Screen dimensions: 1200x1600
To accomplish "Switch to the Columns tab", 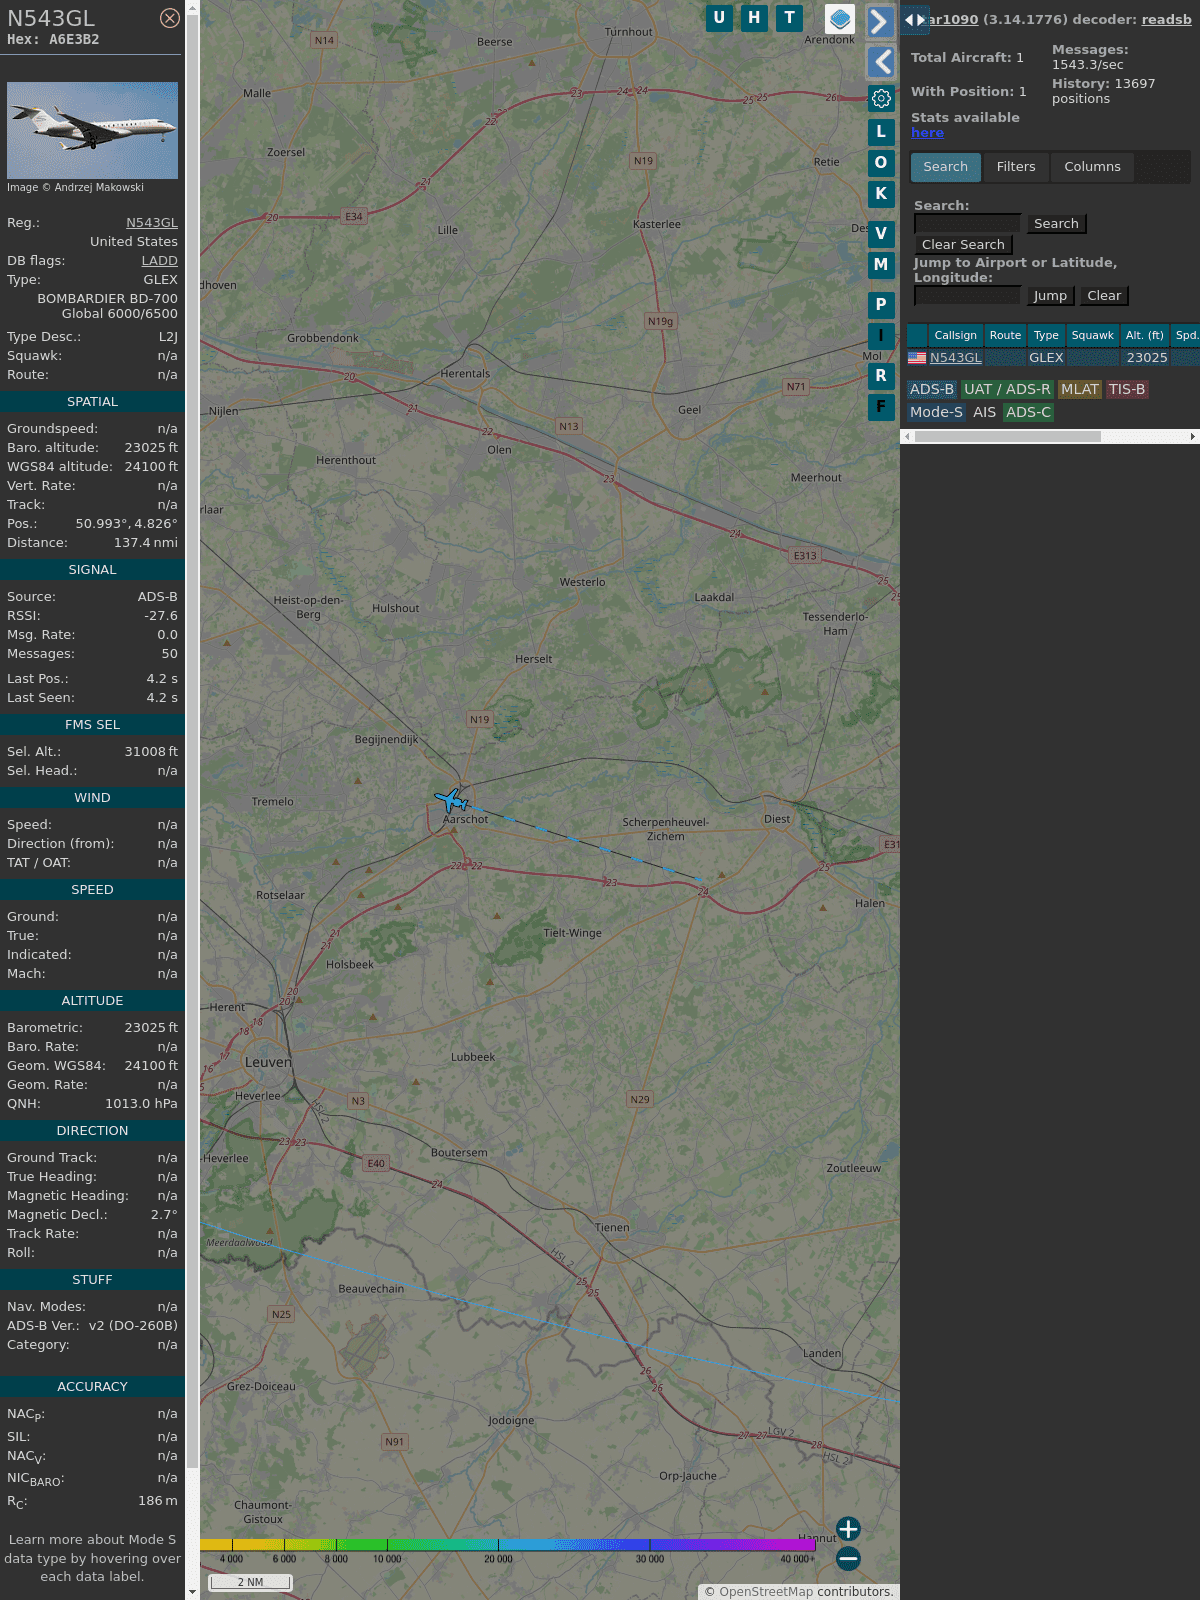I will pos(1092,167).
